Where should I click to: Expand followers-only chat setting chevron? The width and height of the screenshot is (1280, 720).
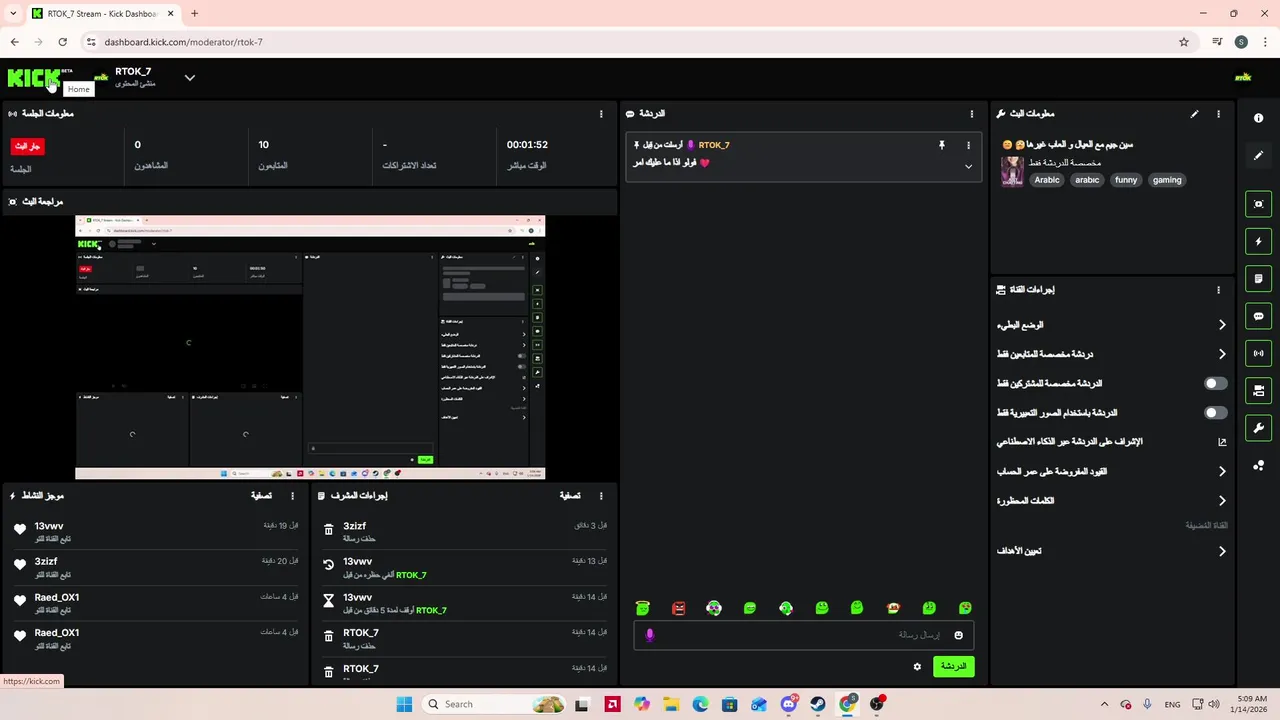tap(1222, 354)
